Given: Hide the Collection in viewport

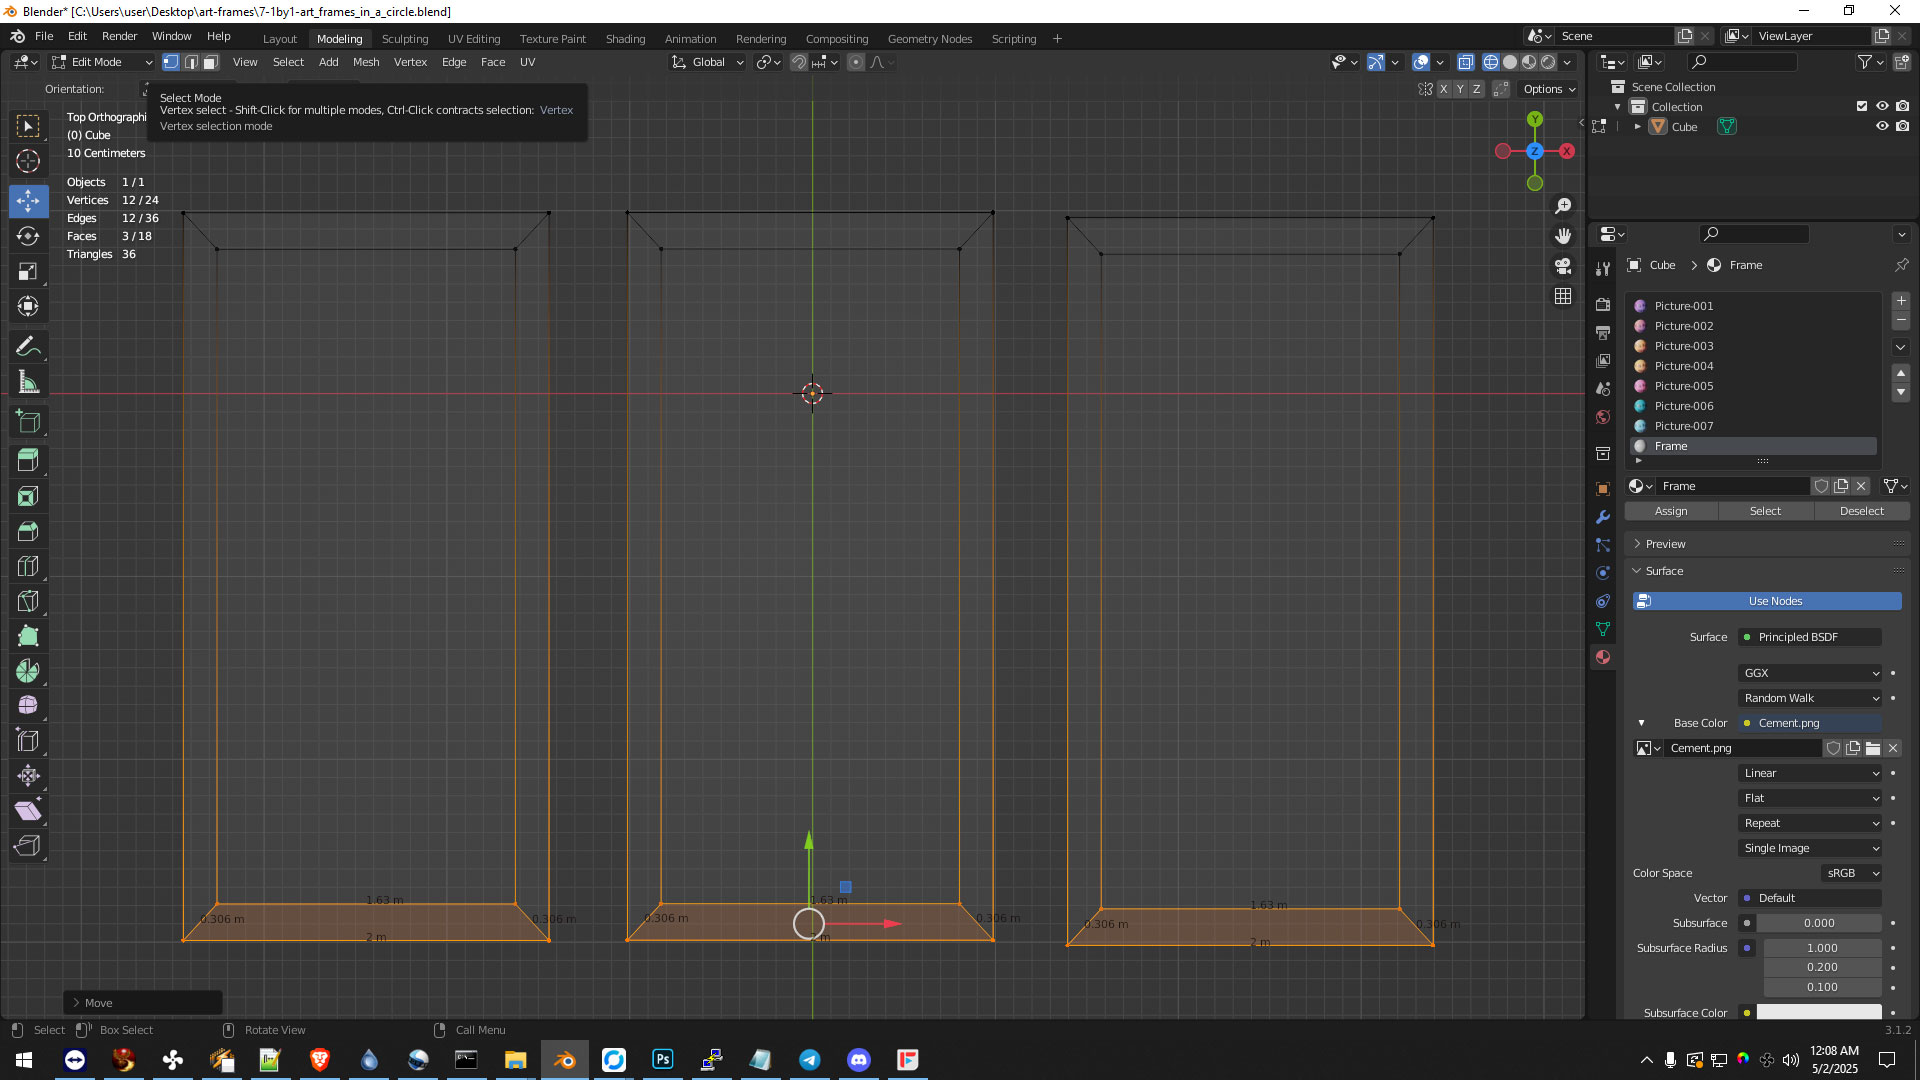Looking at the screenshot, I should pyautogui.click(x=1882, y=106).
